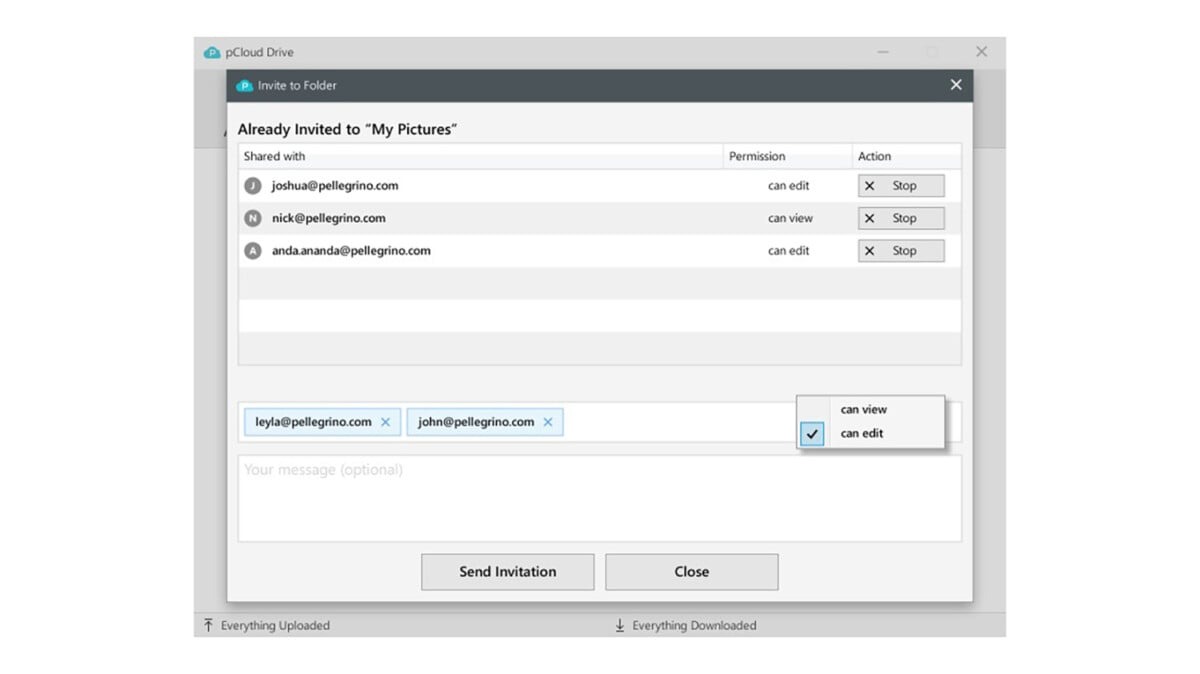
Task: Stop sharing with nick@pellegrino.com
Action: (901, 218)
